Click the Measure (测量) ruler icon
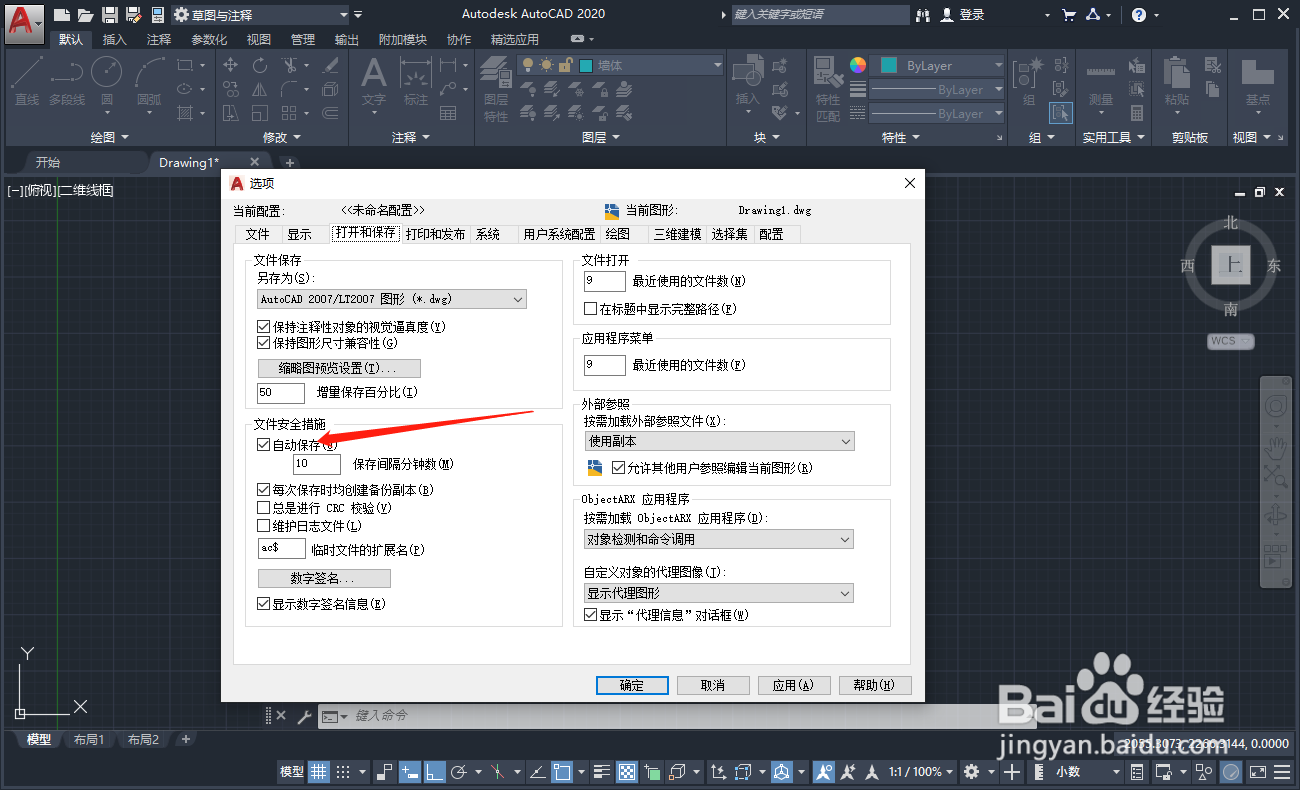 click(x=1101, y=81)
